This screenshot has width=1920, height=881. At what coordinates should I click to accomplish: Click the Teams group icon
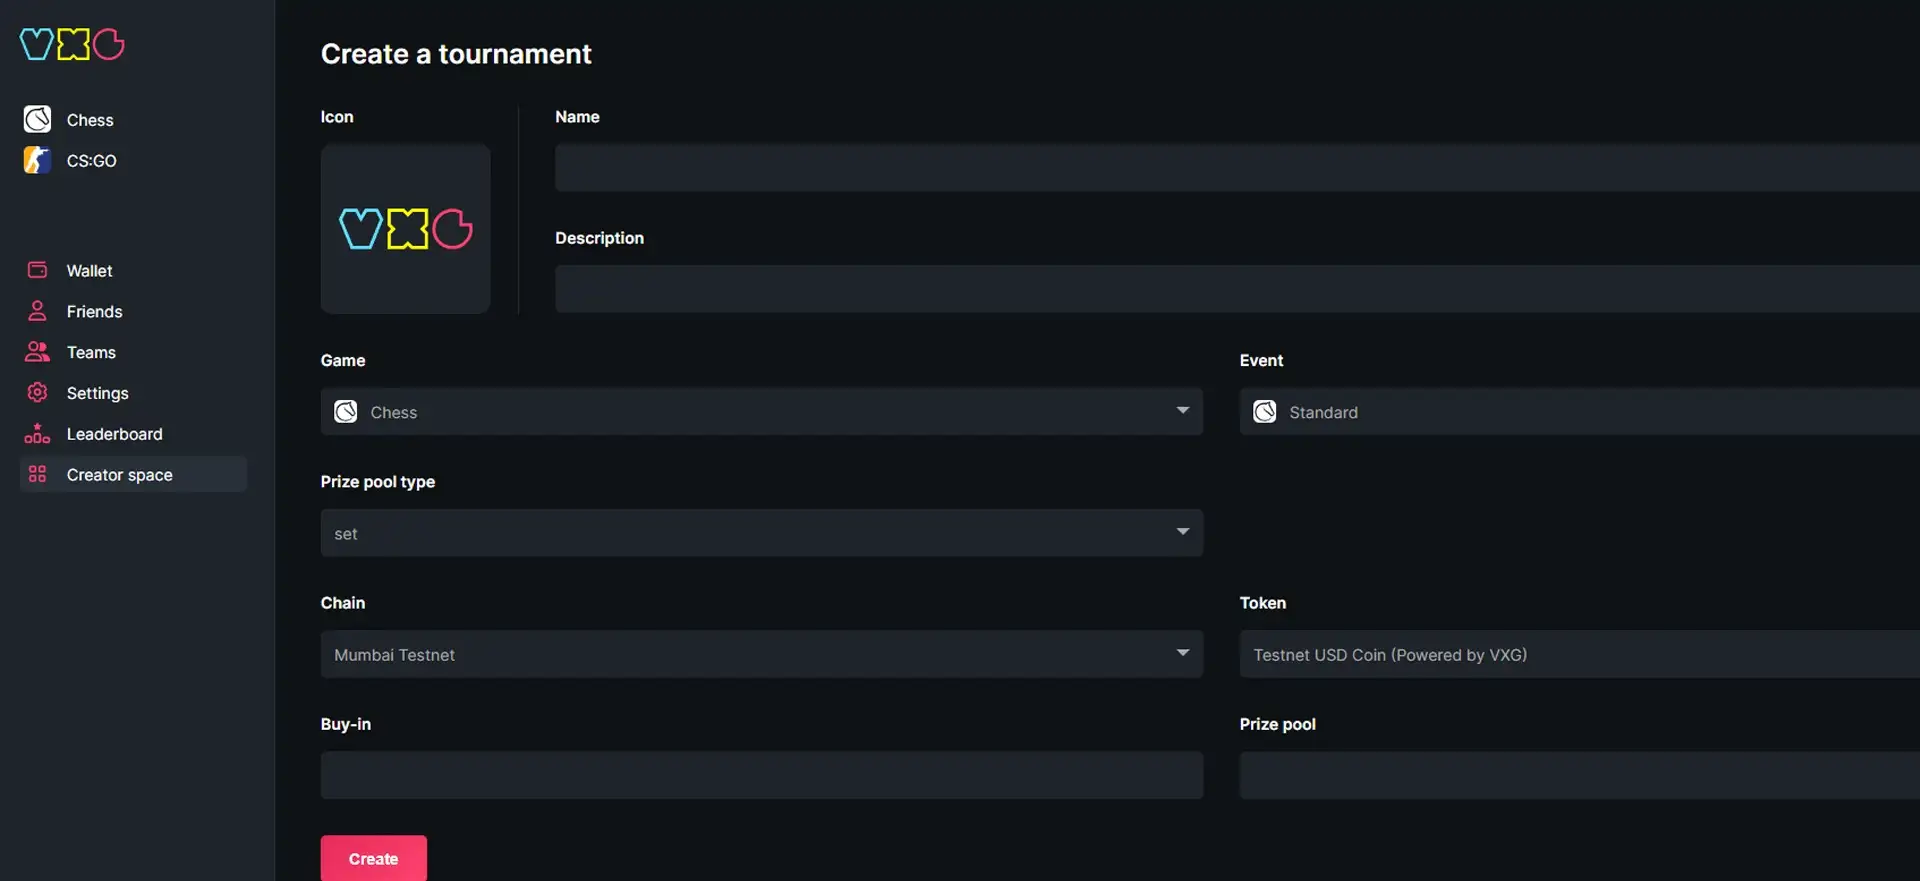click(x=37, y=352)
